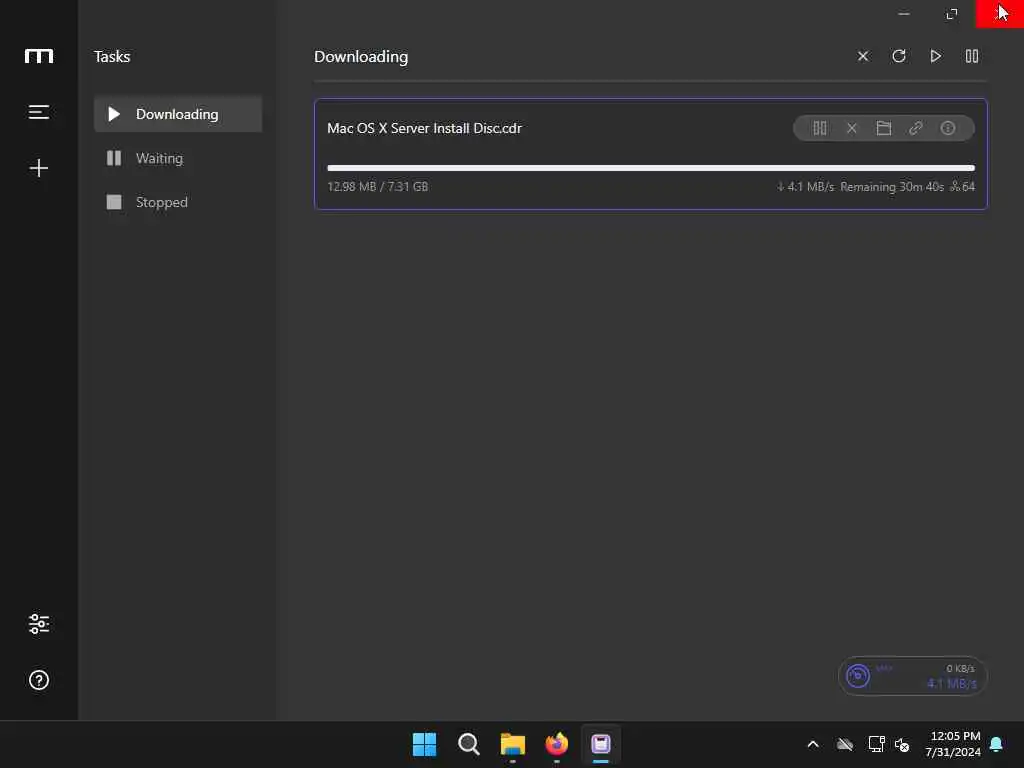Show hidden system tray icons
The height and width of the screenshot is (768, 1024).
tap(813, 744)
